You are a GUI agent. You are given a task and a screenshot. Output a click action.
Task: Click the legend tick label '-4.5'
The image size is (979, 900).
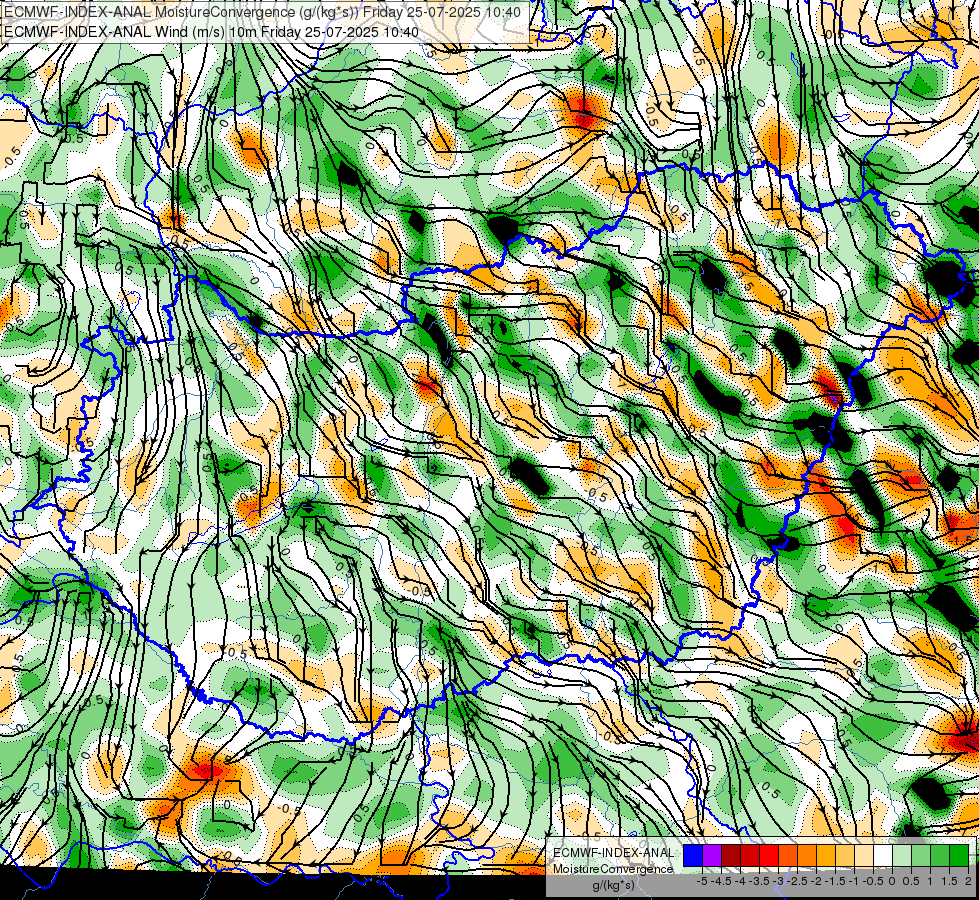(721, 881)
